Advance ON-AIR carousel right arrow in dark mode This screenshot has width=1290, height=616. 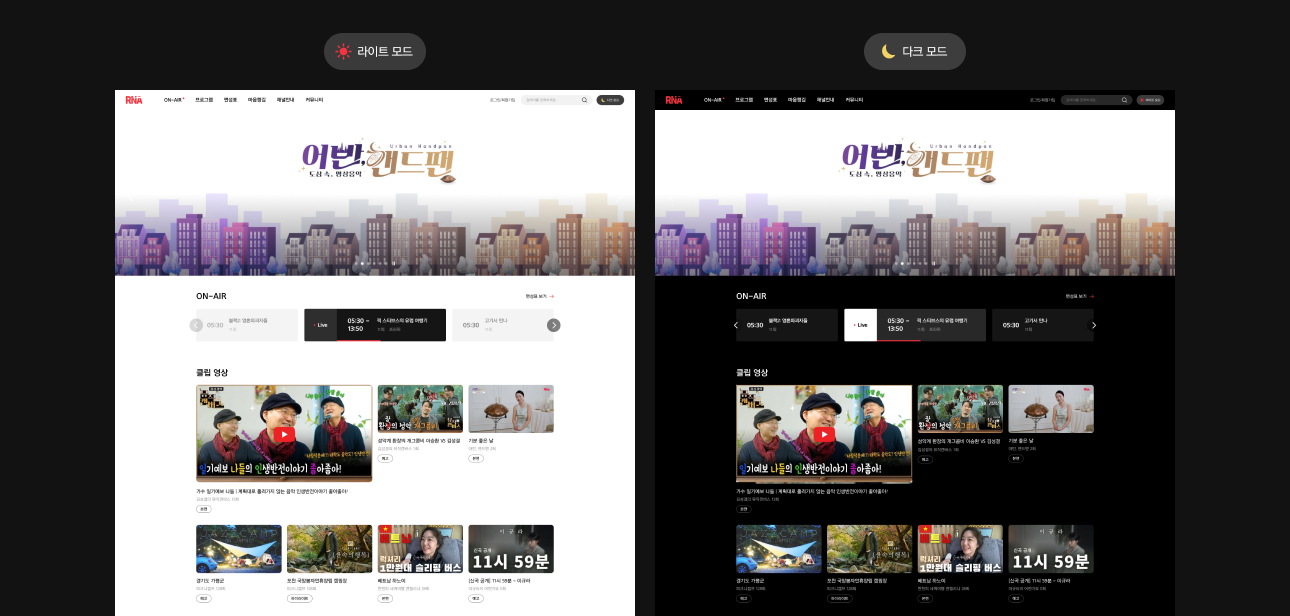click(x=1093, y=325)
